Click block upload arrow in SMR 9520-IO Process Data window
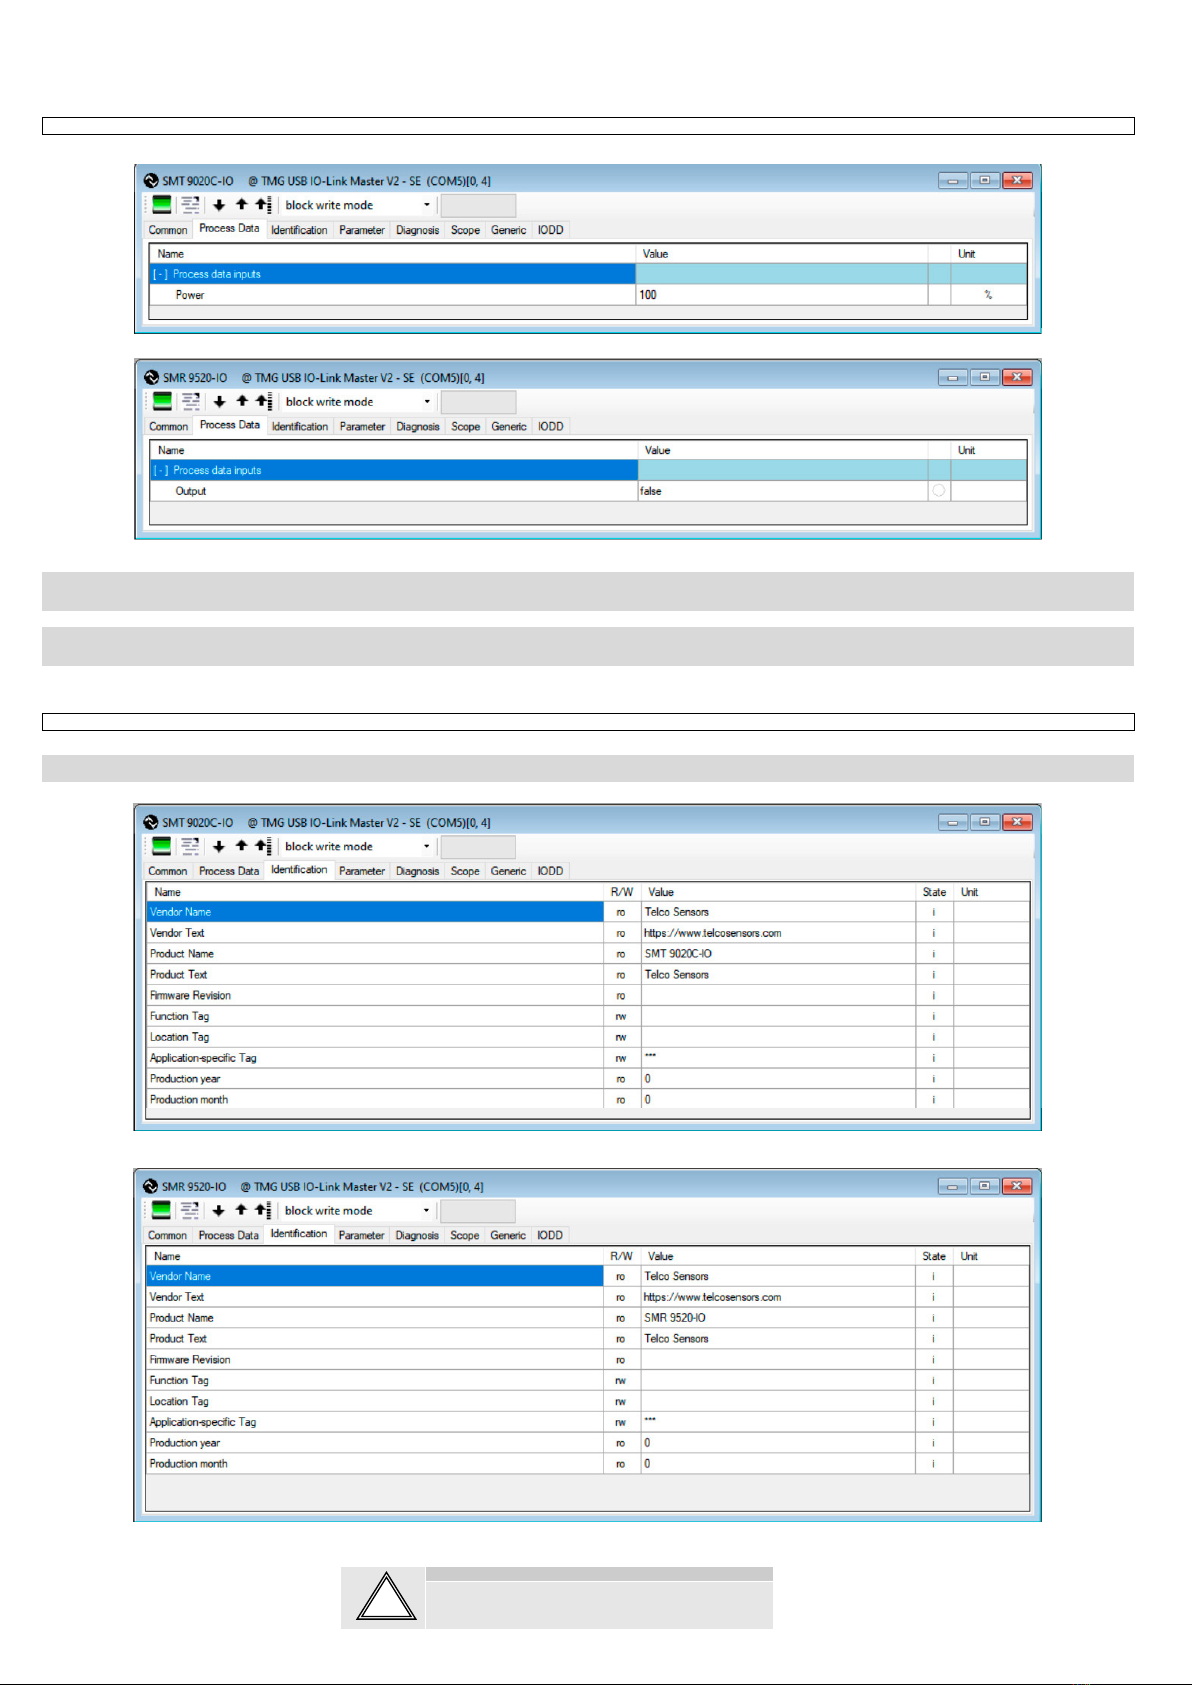Viewport: 1192px width, 1685px height. click(263, 401)
